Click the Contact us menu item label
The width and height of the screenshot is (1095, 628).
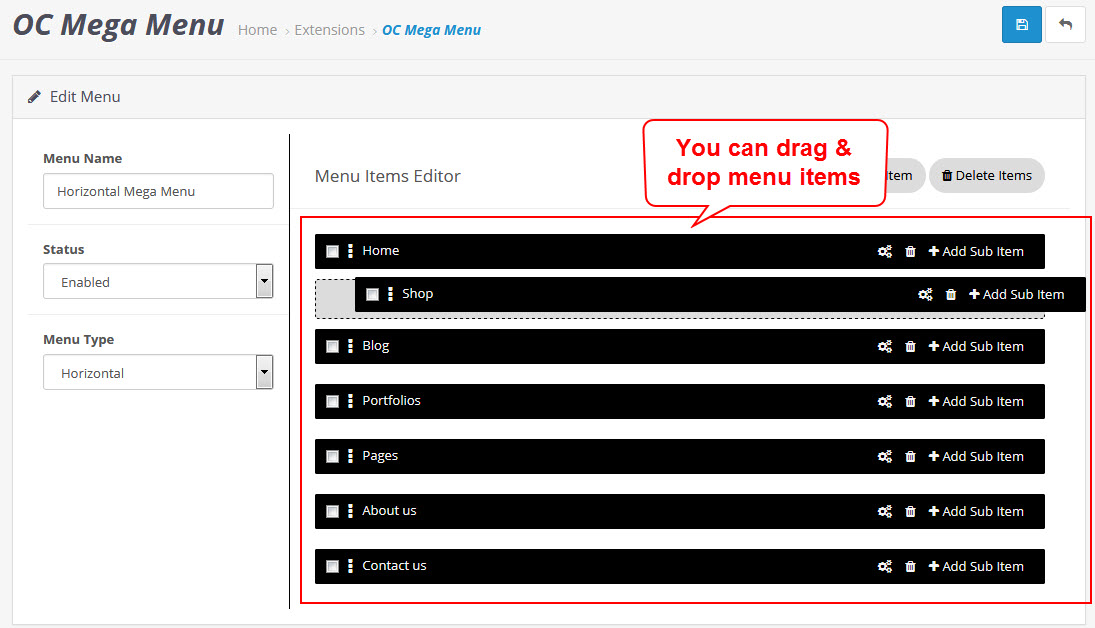(x=394, y=566)
